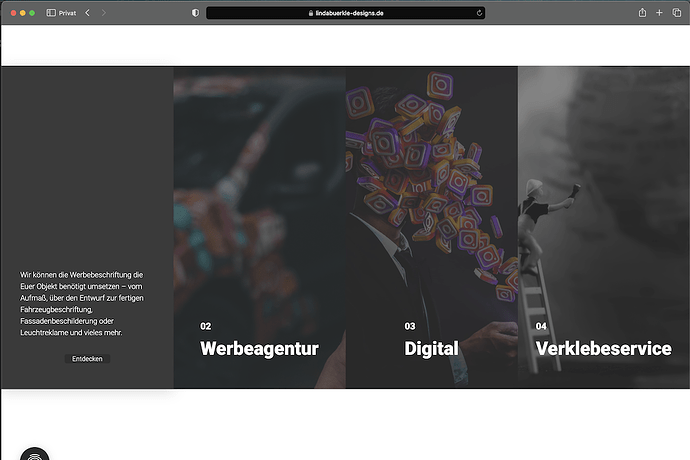Open the Werbeagentur panel heading
This screenshot has width=690, height=460.
click(259, 349)
